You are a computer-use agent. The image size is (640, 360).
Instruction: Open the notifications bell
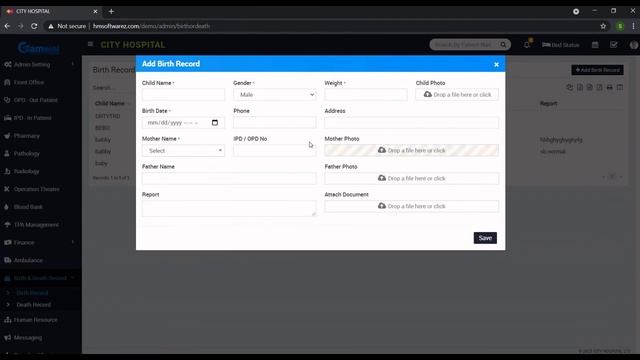(x=527, y=44)
